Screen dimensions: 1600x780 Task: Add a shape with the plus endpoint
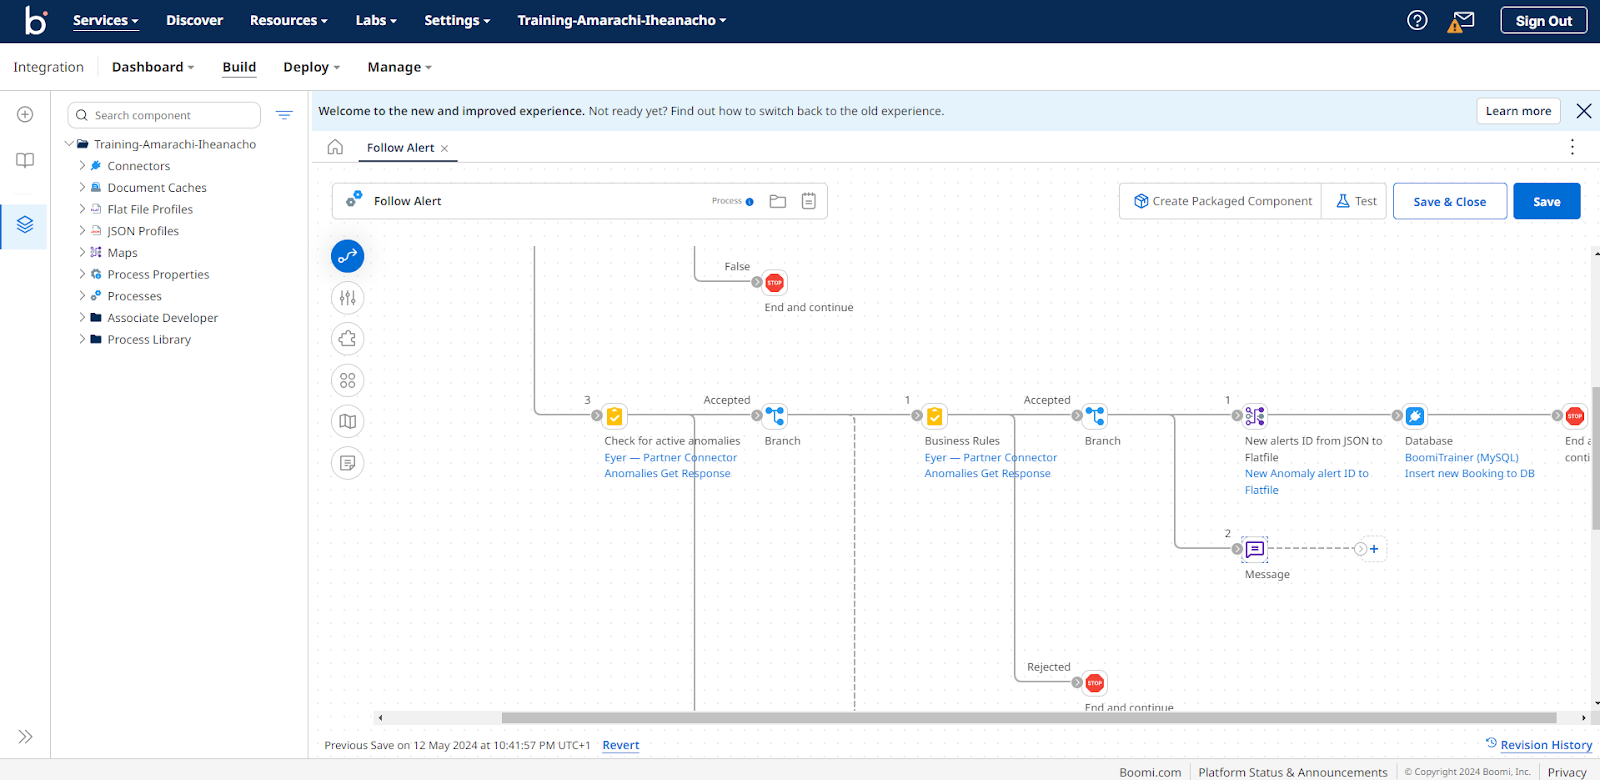(1374, 549)
